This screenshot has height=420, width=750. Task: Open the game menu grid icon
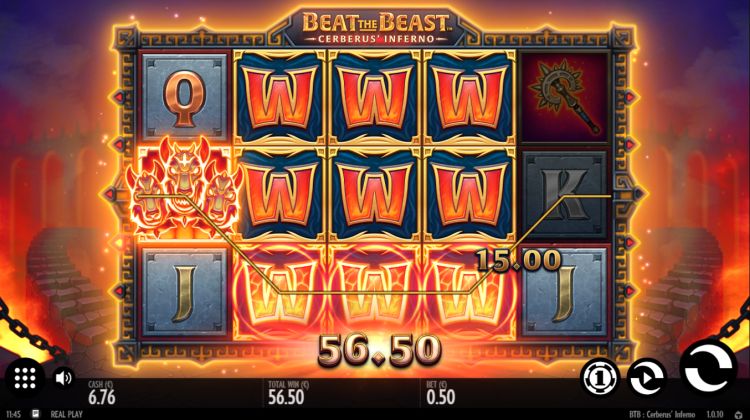pyautogui.click(x=24, y=378)
